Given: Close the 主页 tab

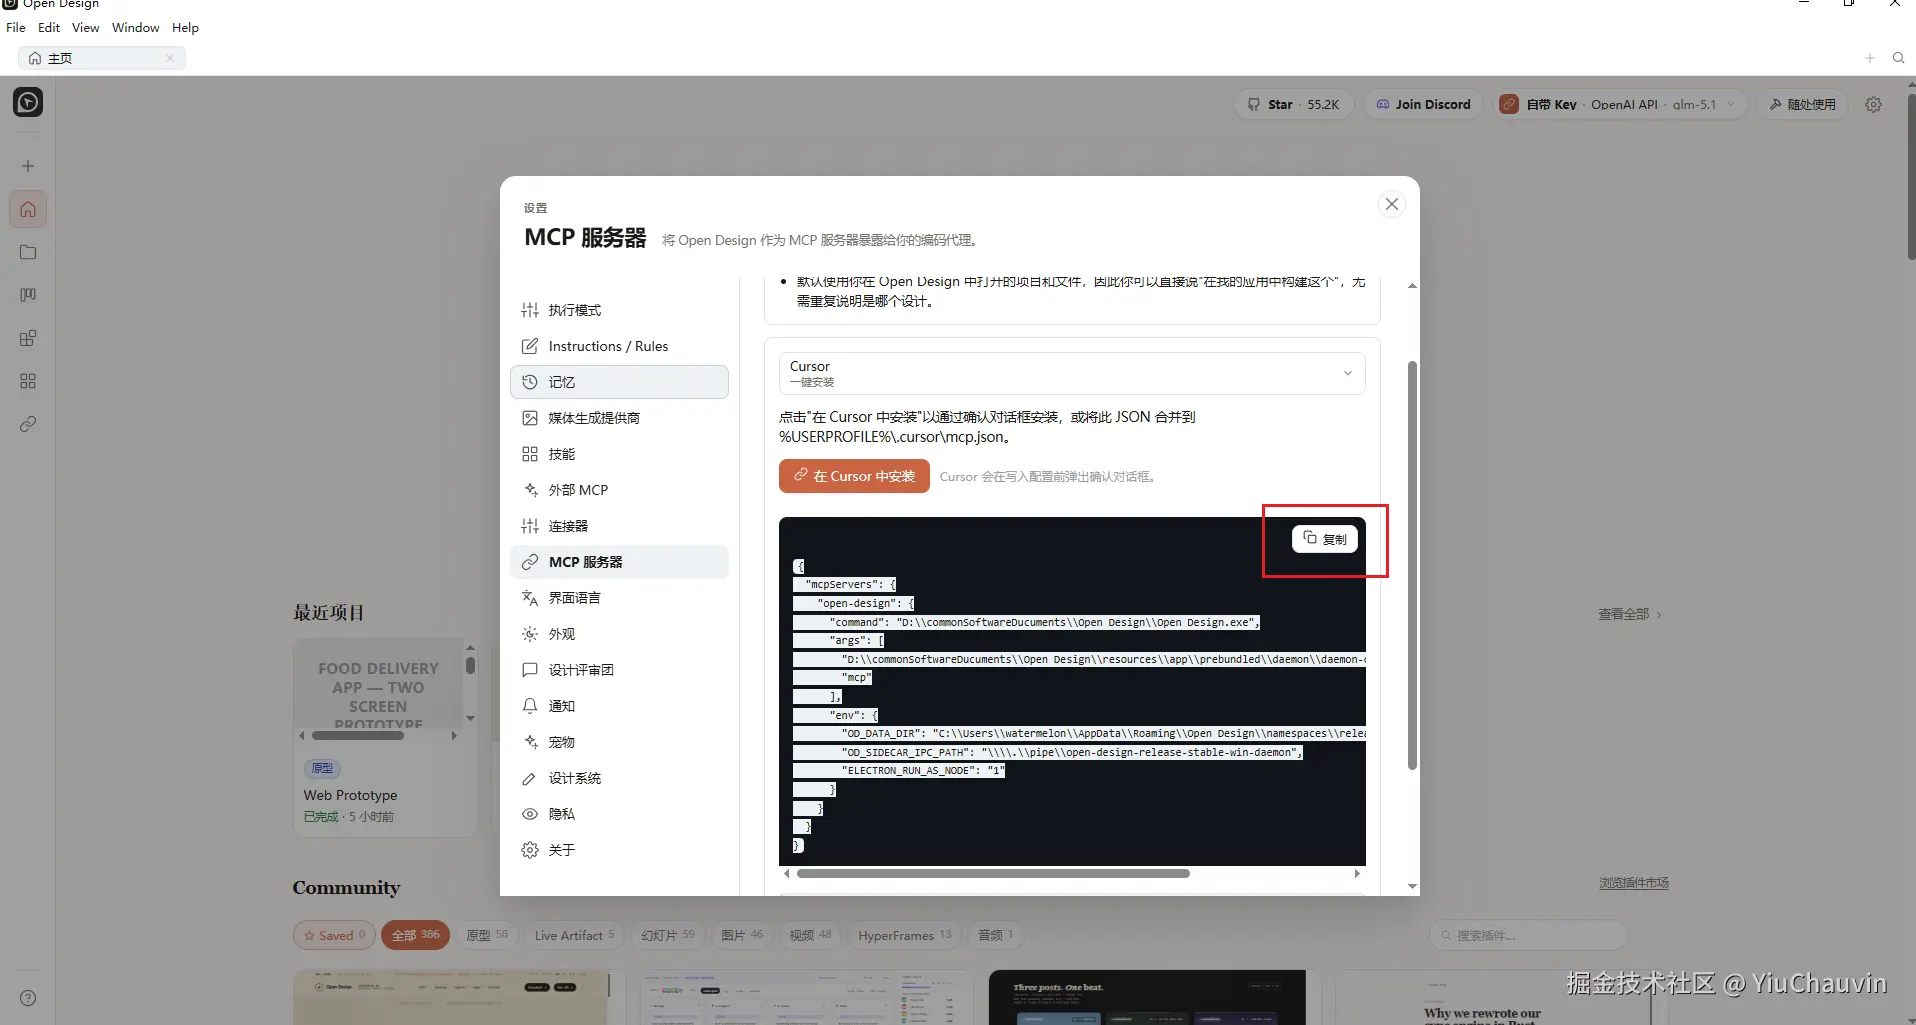Looking at the screenshot, I should pyautogui.click(x=170, y=58).
